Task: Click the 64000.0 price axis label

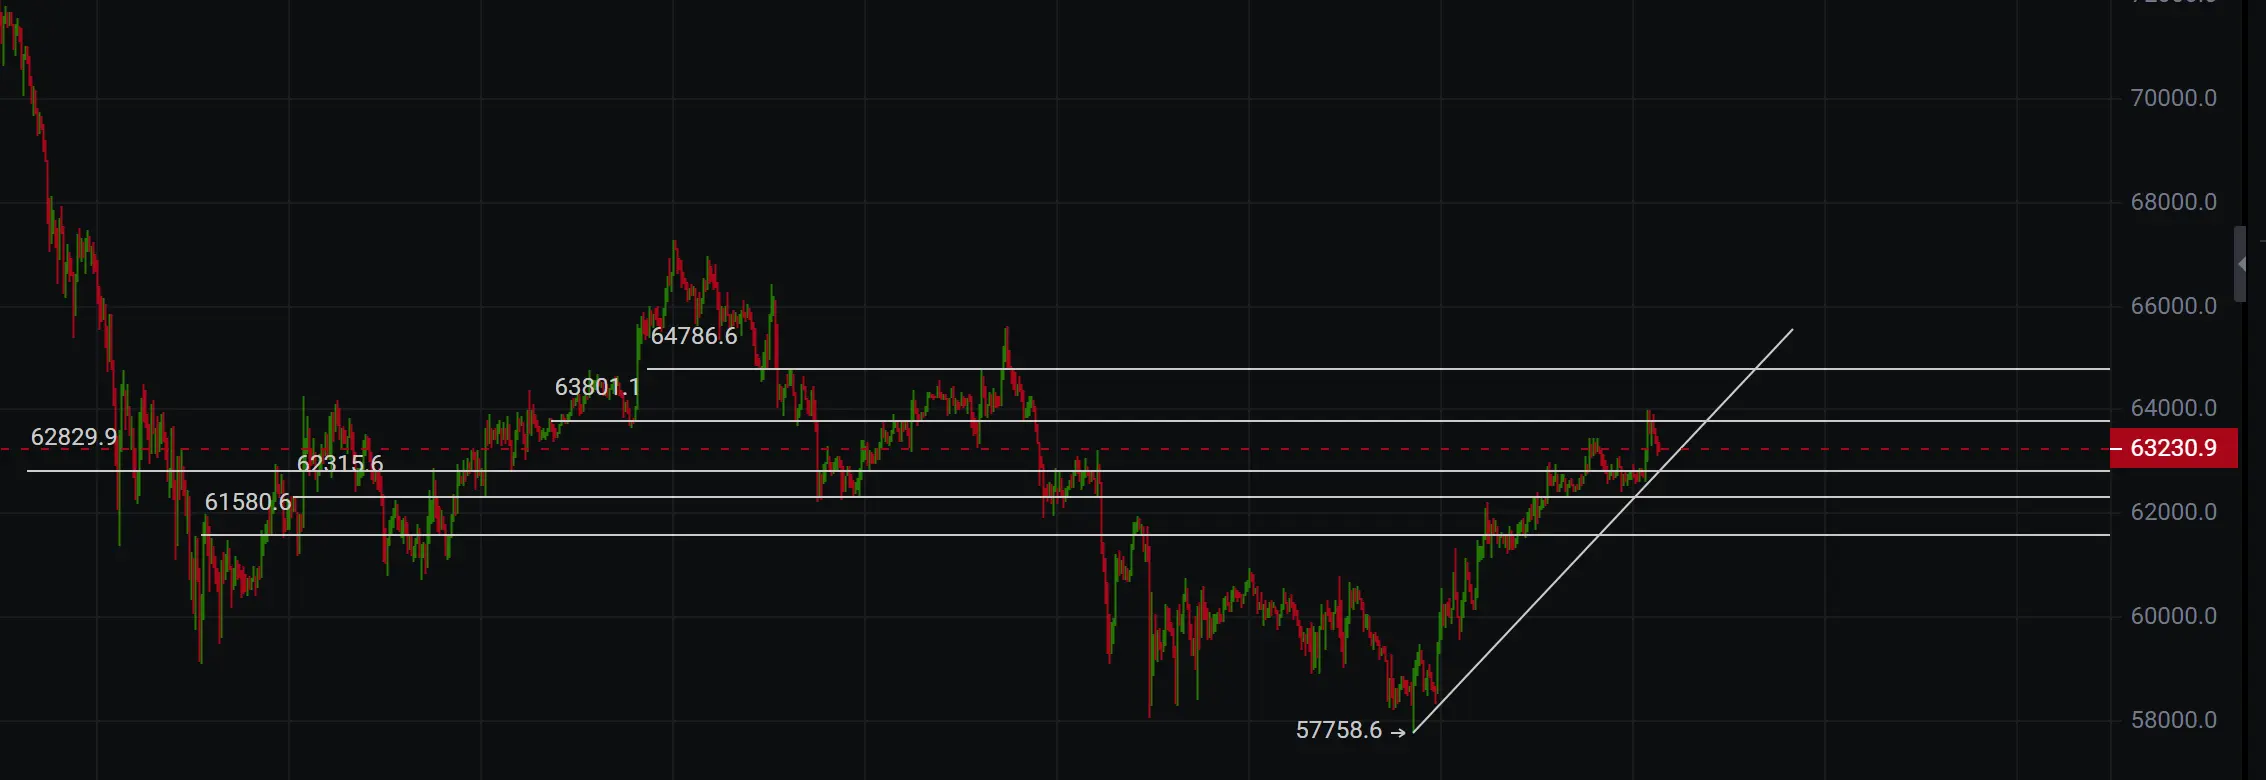Action: pos(2173,408)
